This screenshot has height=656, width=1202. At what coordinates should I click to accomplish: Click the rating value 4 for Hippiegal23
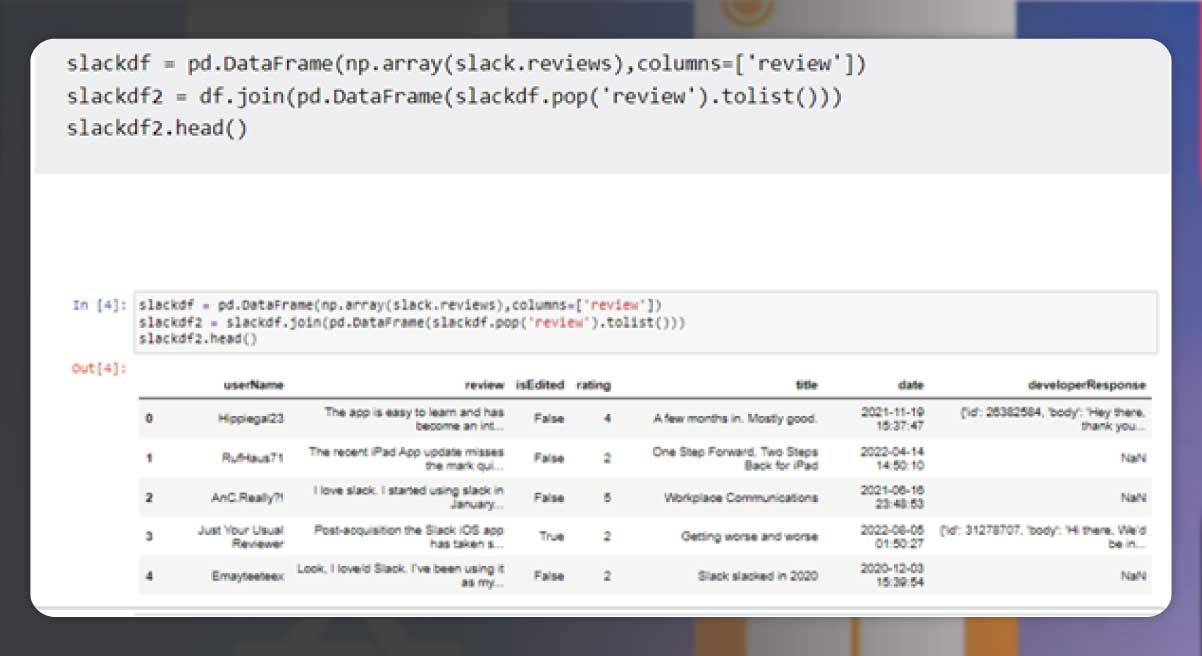tap(607, 419)
